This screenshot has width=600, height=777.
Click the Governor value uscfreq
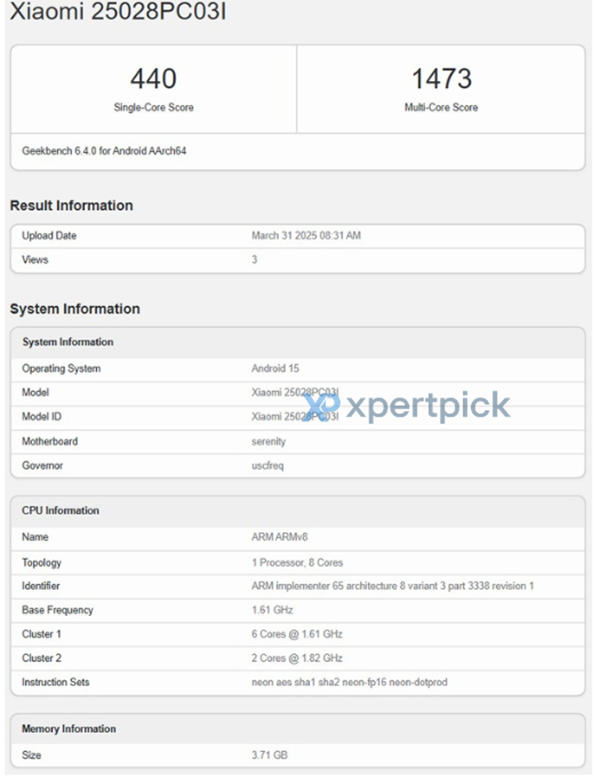coord(268,466)
